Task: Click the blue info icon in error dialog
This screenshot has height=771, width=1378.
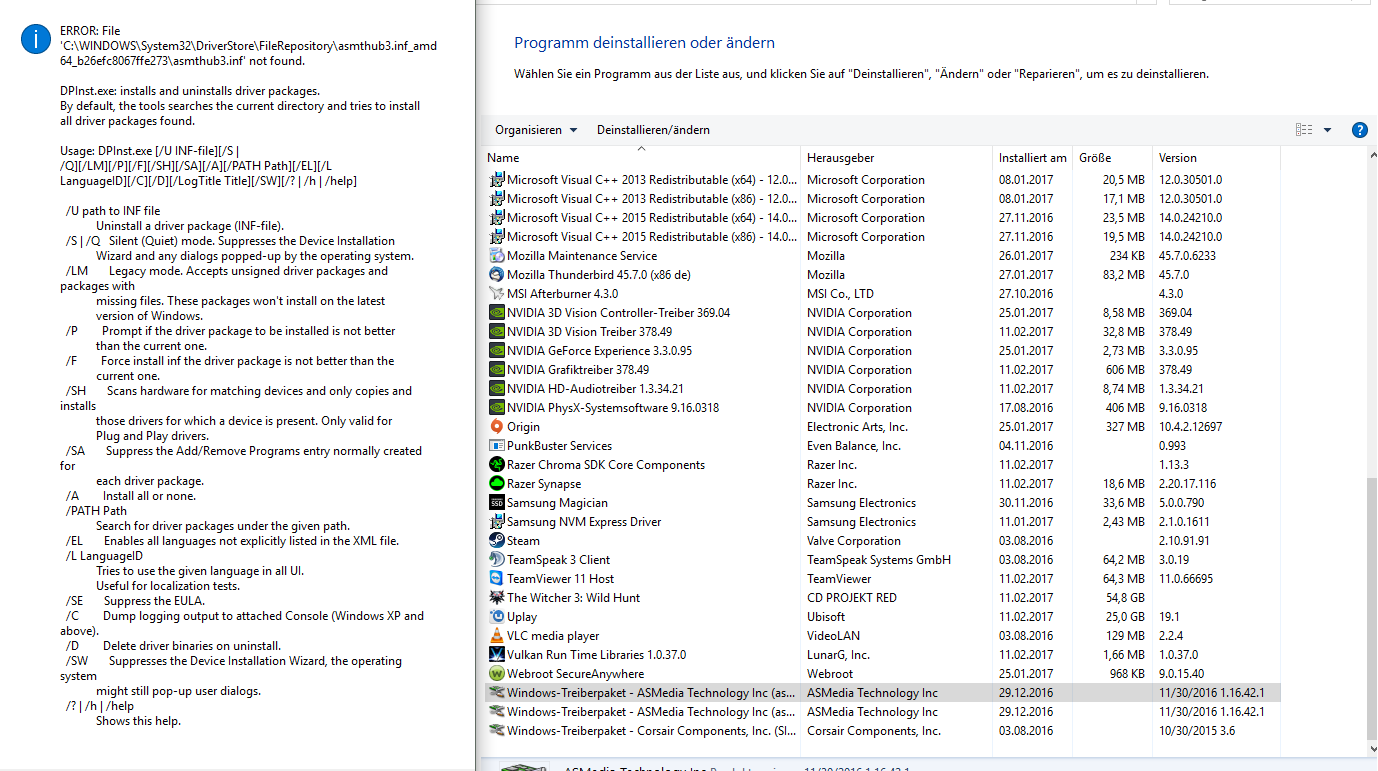Action: [x=36, y=38]
